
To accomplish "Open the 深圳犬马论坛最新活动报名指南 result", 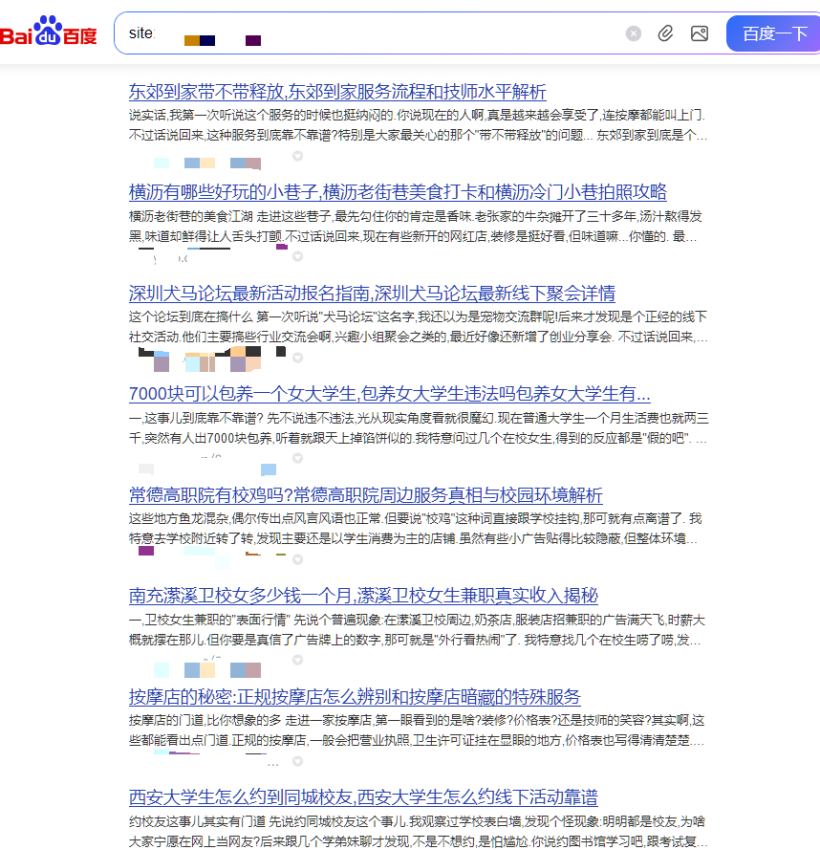I will click(x=372, y=293).
